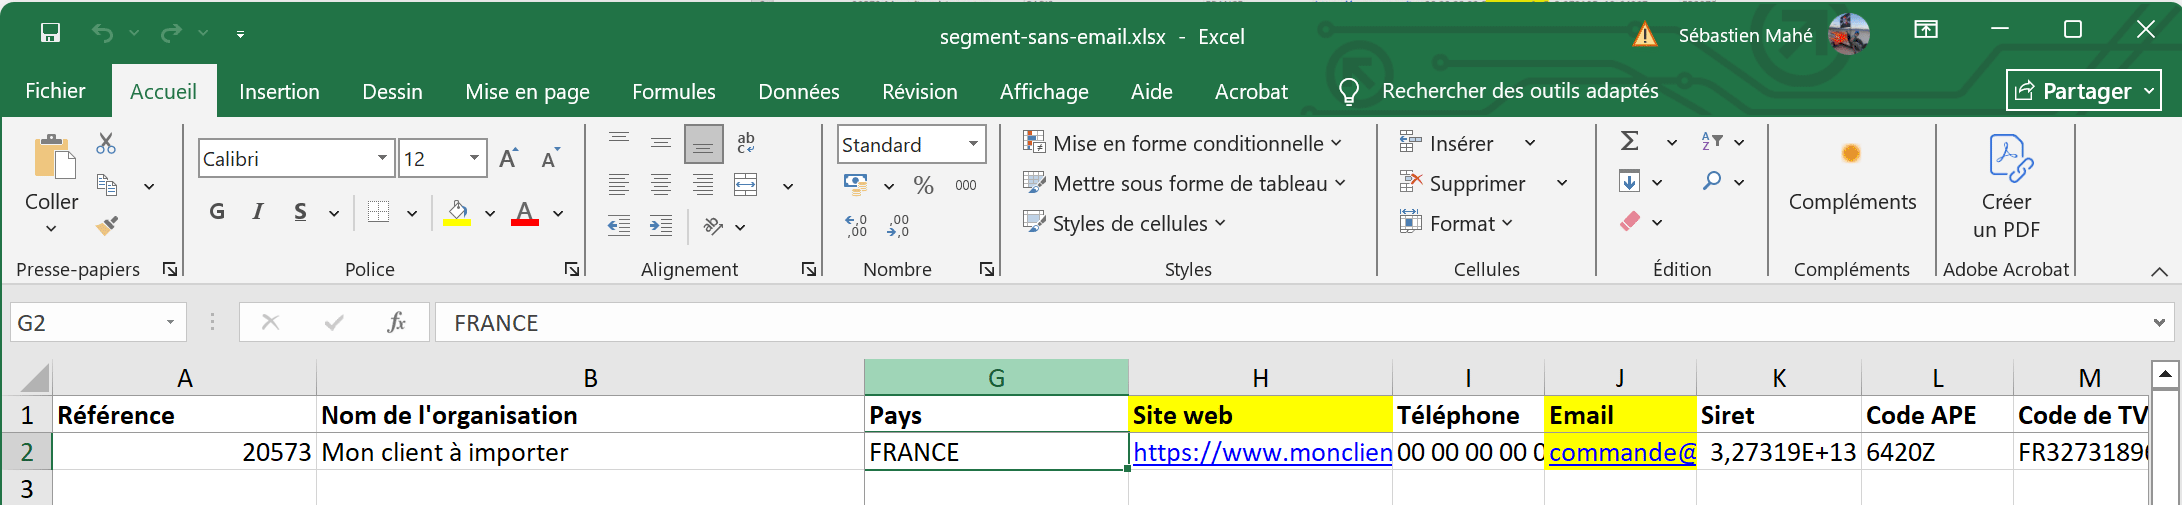Open the Standard number format dropdown

pyautogui.click(x=973, y=144)
